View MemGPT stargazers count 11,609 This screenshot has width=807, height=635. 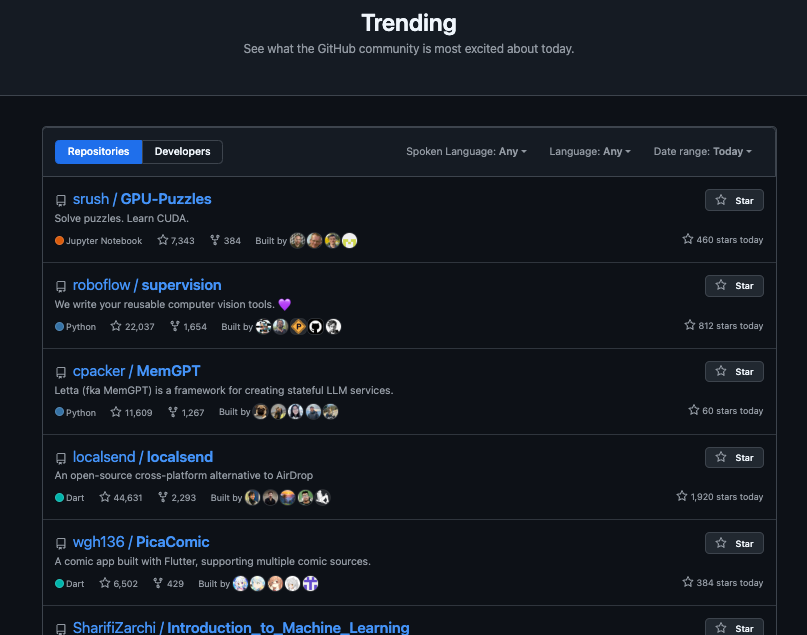[131, 412]
